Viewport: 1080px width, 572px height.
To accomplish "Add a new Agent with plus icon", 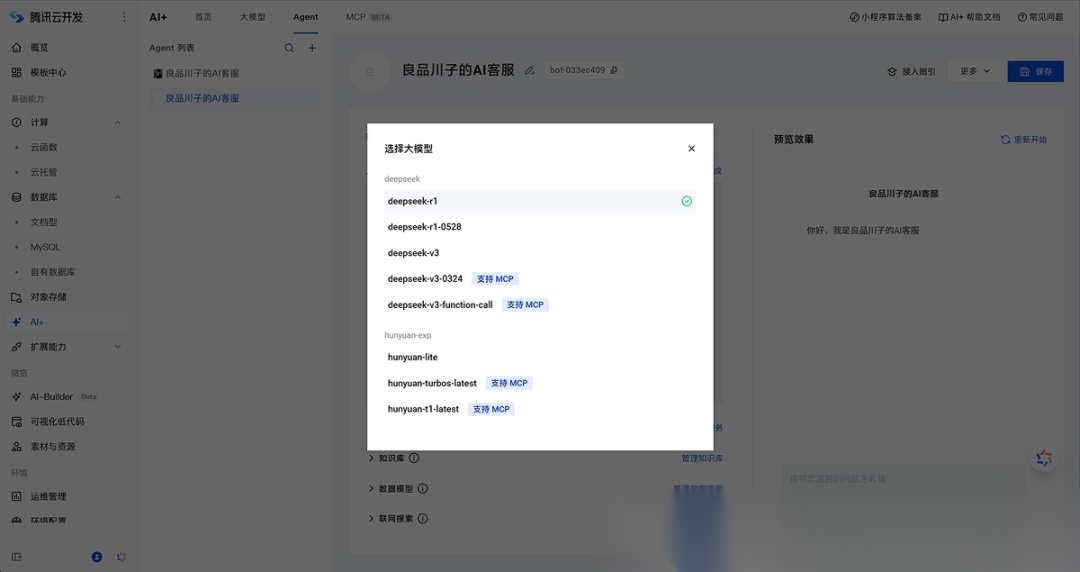I will click(312, 48).
